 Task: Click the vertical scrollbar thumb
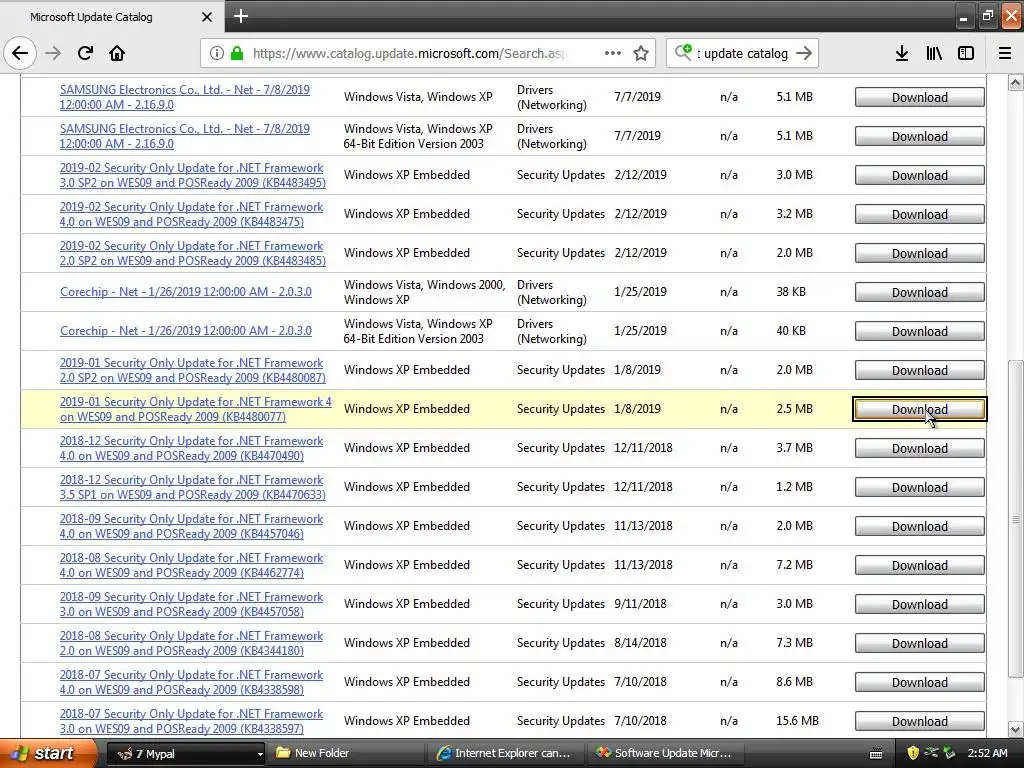point(1015,519)
